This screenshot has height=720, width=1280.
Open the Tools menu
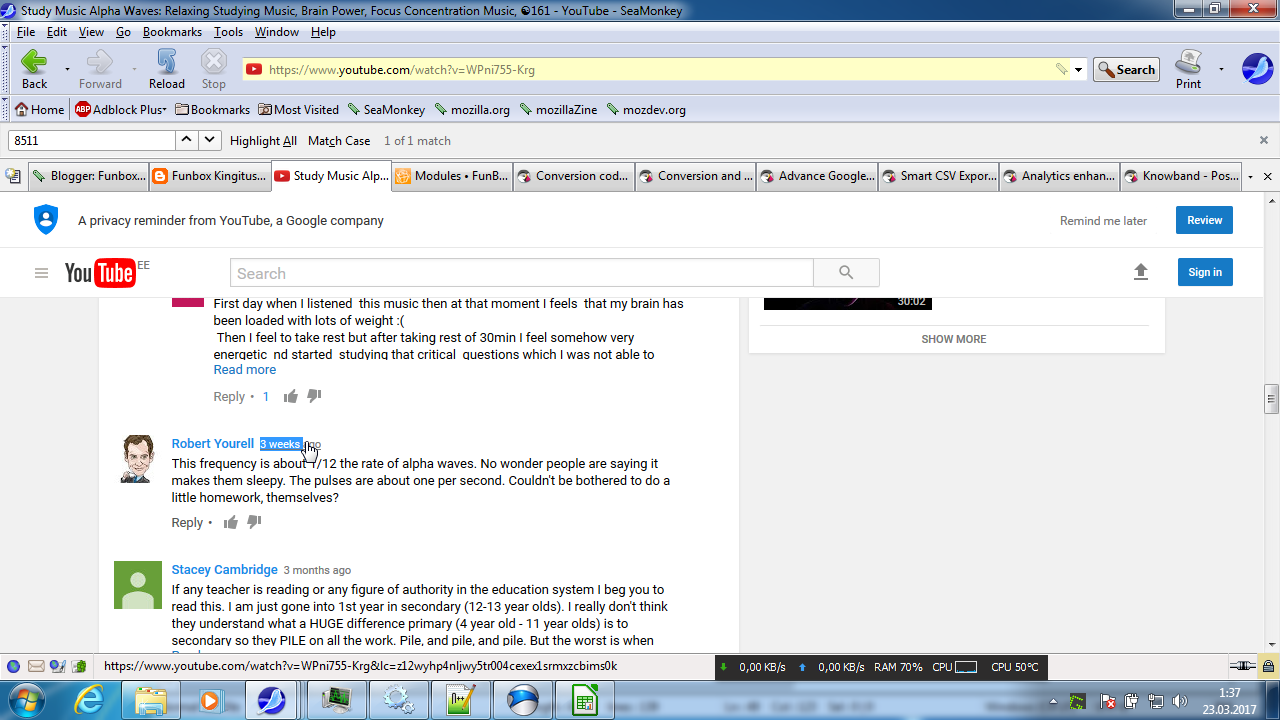(228, 32)
